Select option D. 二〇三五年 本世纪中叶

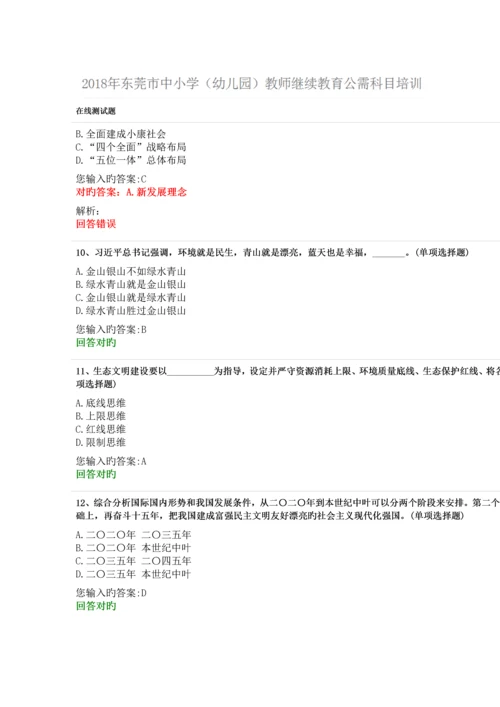[133, 574]
